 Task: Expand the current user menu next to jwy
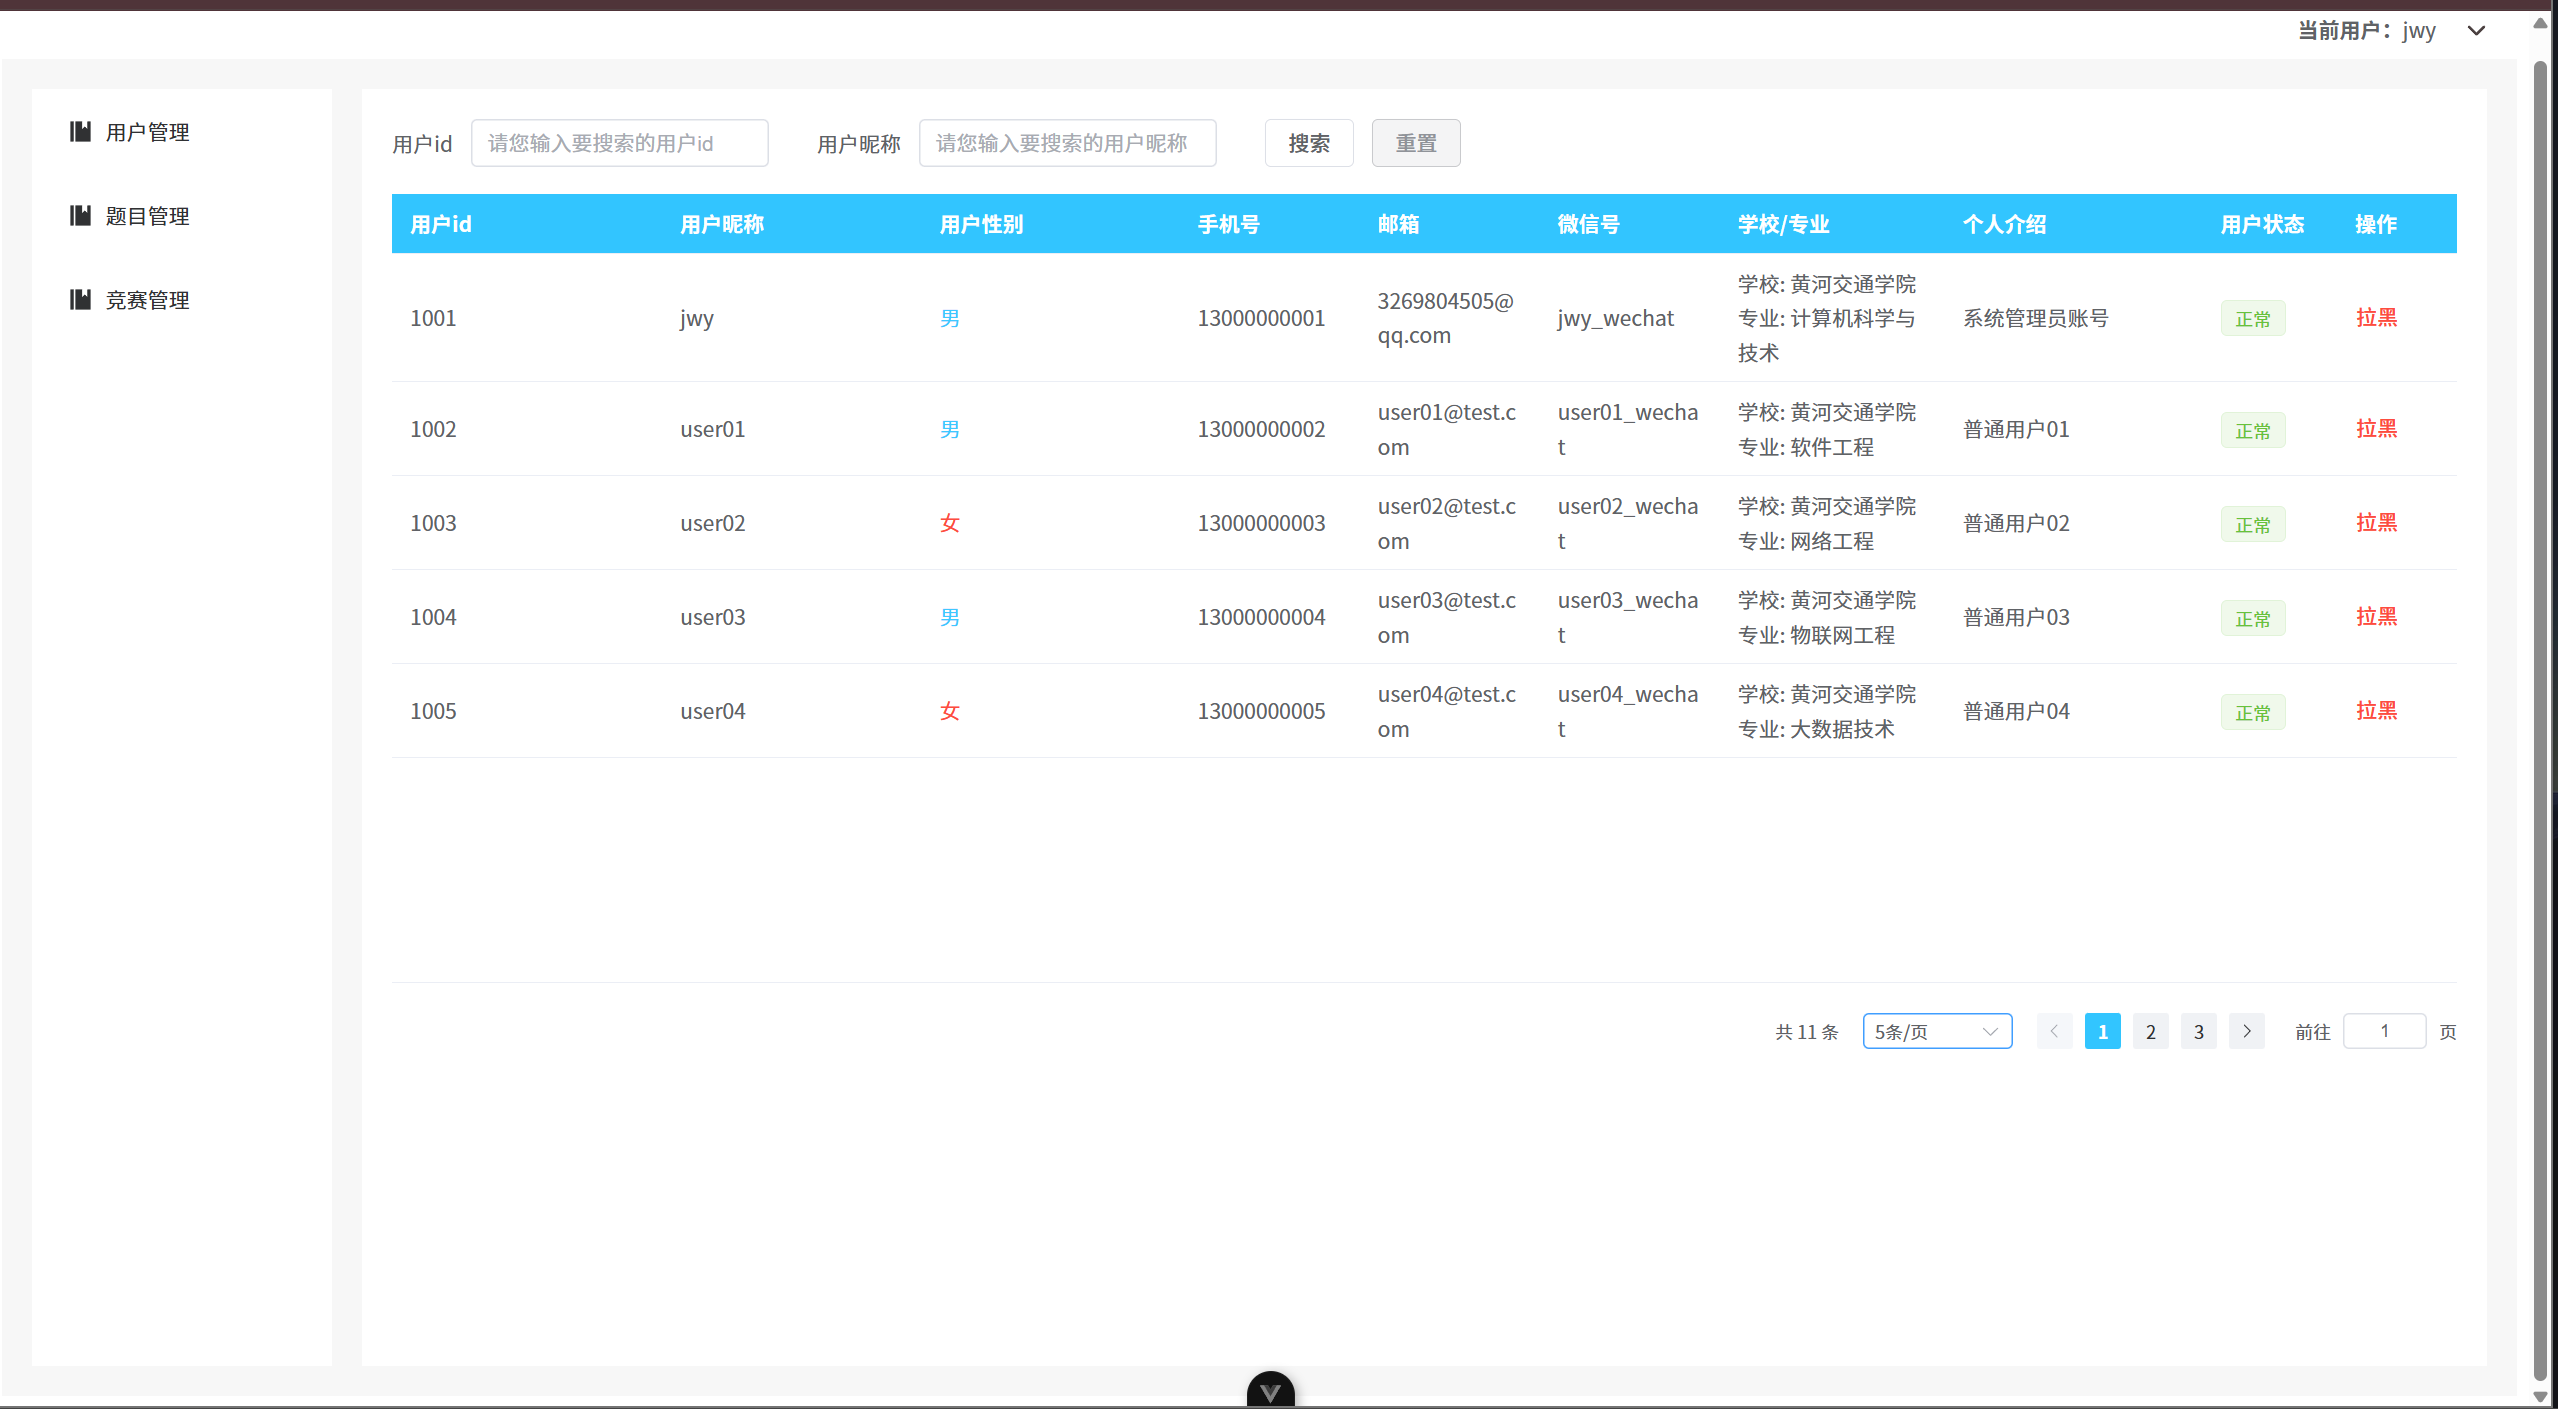(x=2477, y=31)
